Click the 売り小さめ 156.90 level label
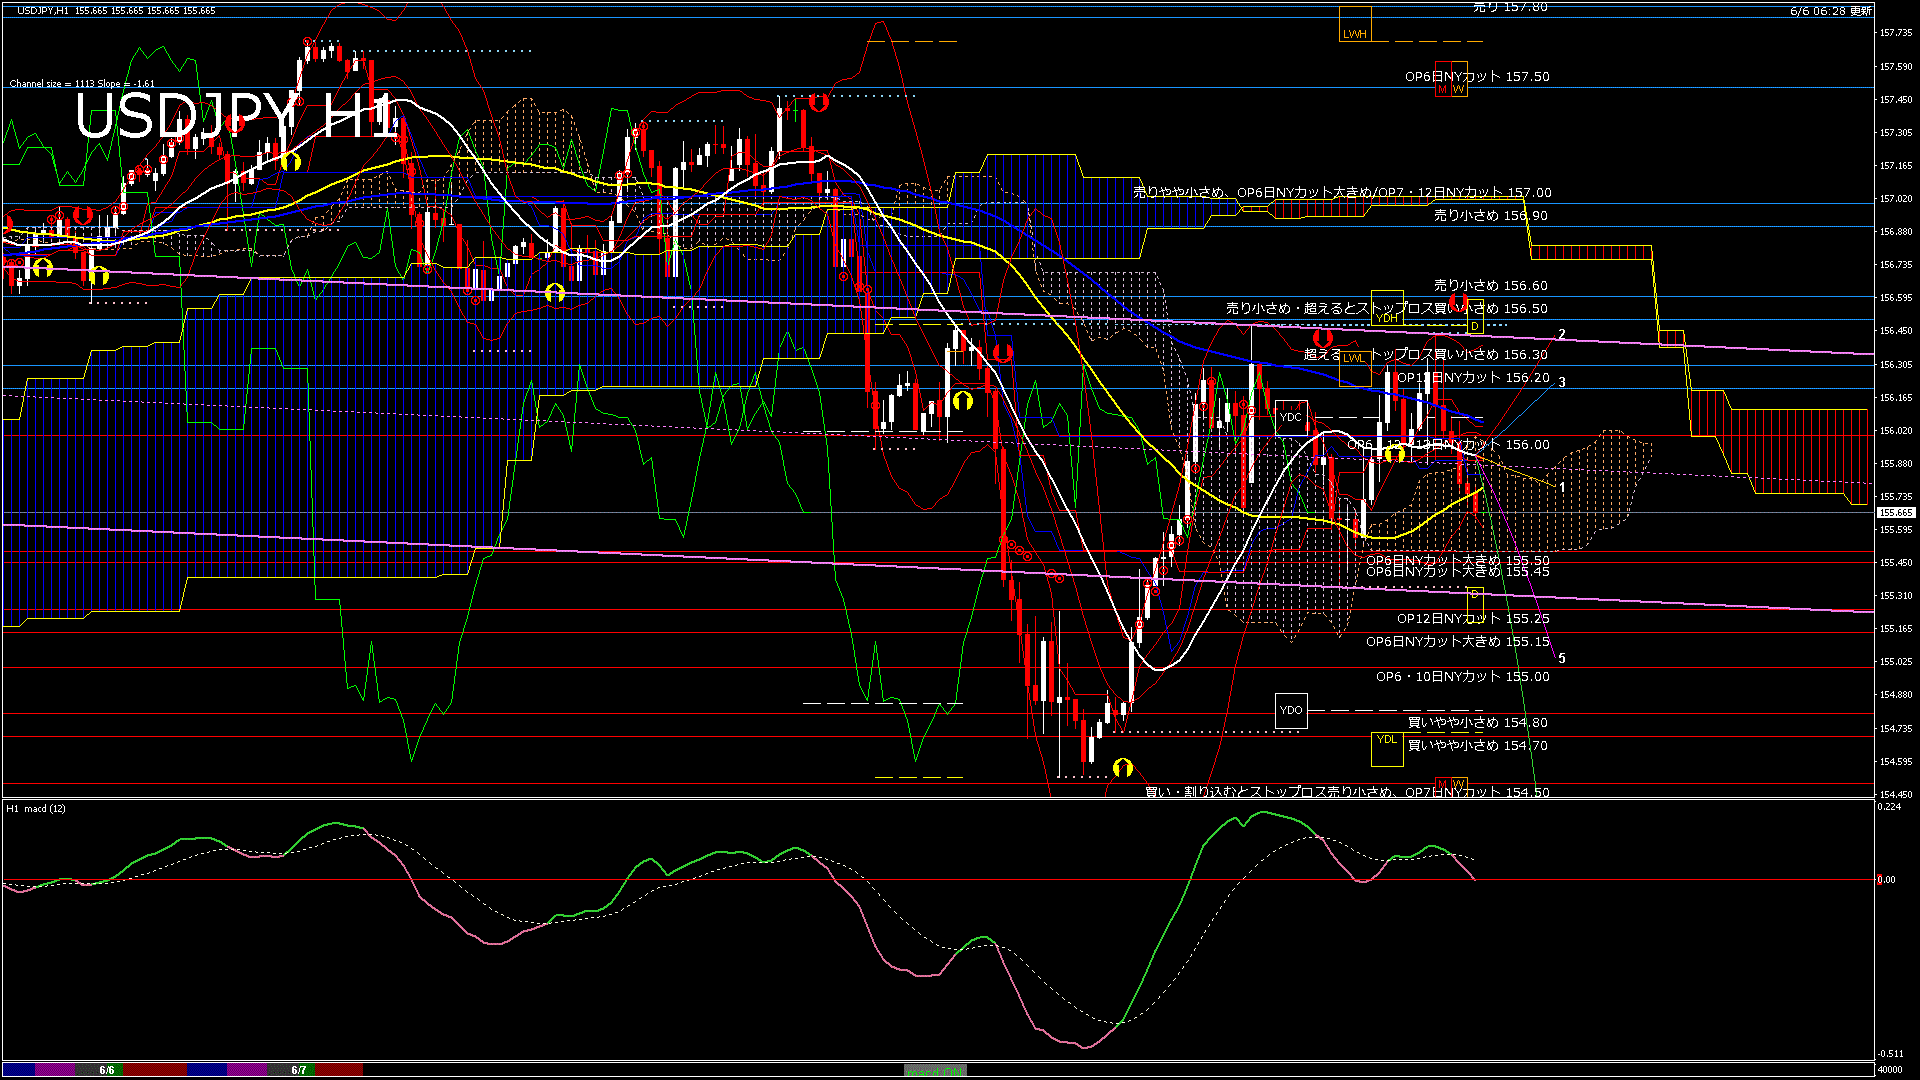Screen dimensions: 1920x1080 1490,215
